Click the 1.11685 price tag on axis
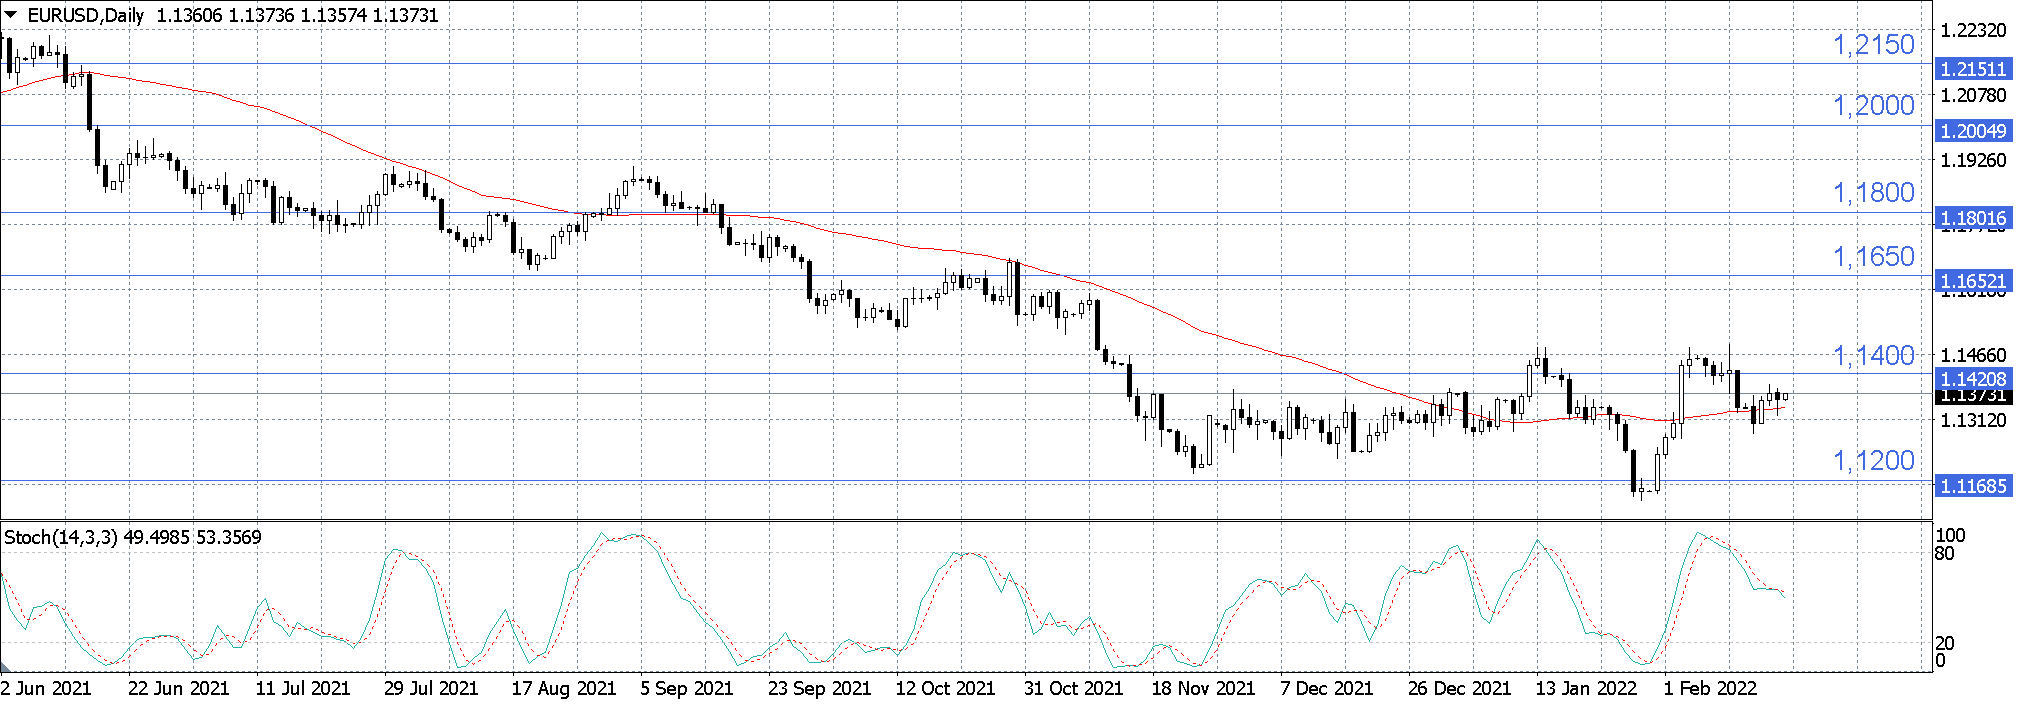Screen dimensions: 2019x704 (1972, 486)
